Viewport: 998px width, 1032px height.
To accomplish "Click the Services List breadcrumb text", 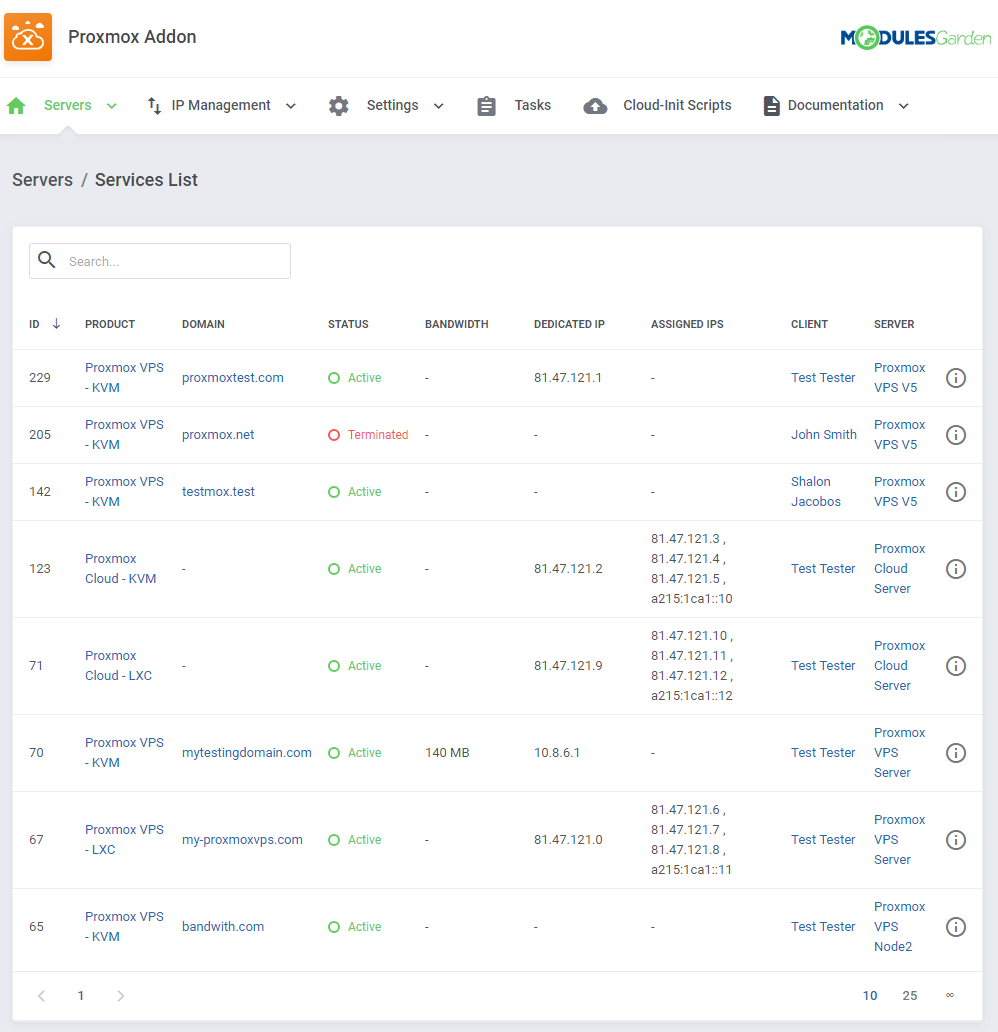I will click(146, 180).
